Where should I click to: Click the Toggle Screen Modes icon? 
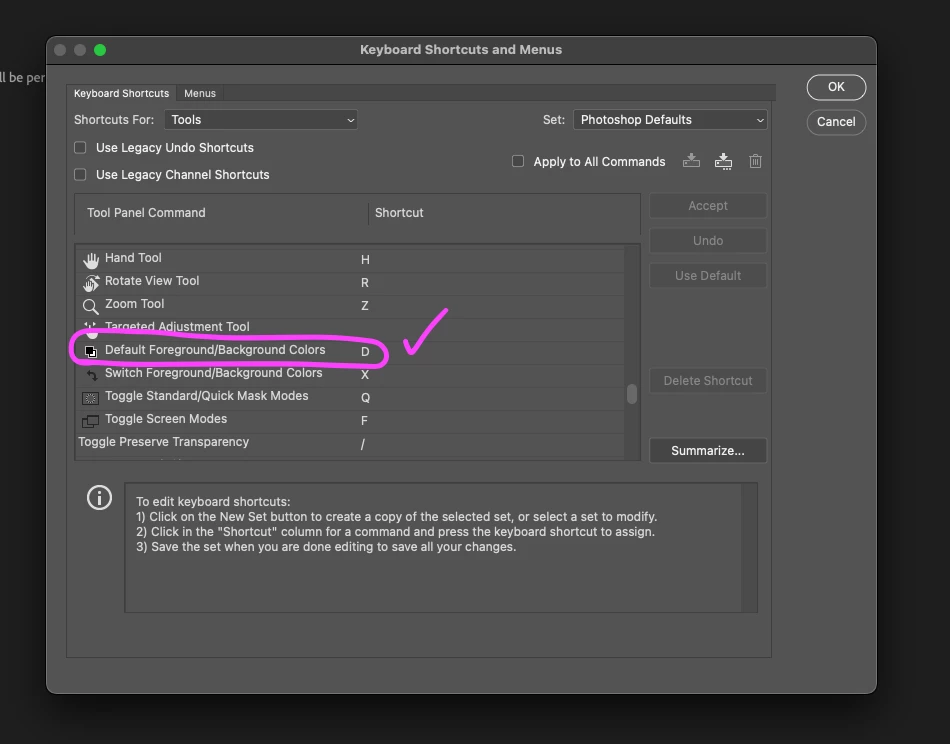pos(90,421)
